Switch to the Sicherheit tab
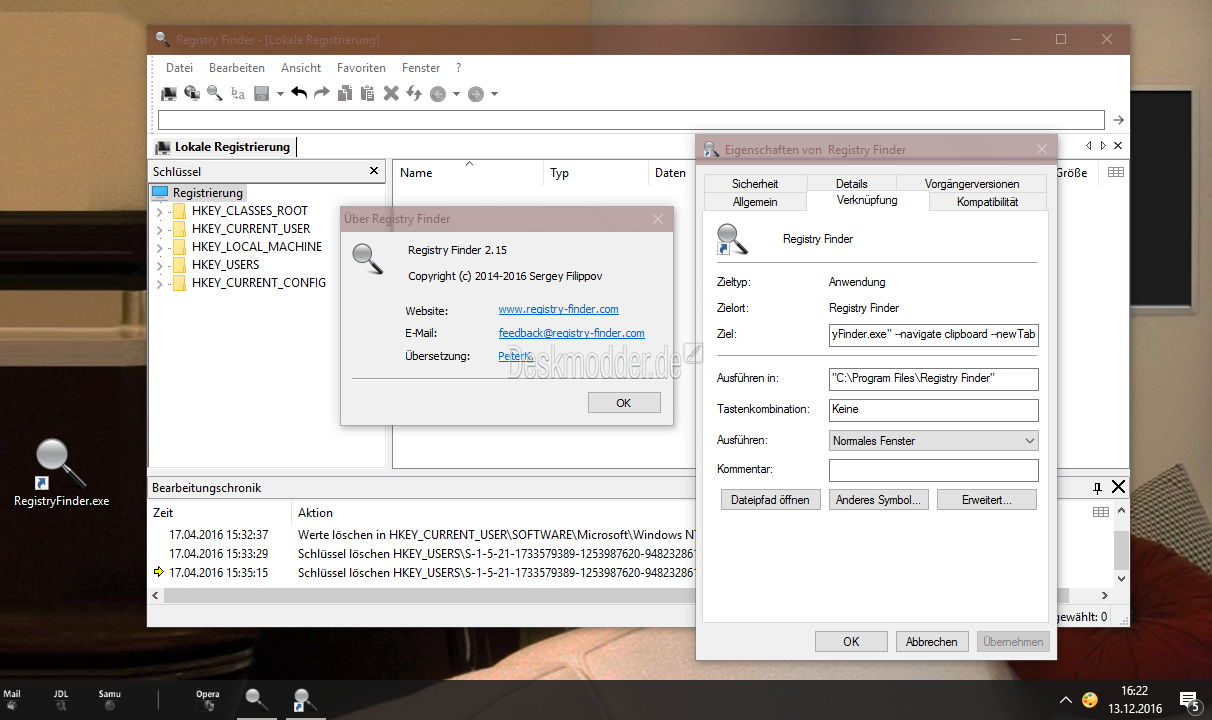Viewport: 1212px width, 720px height. coord(755,184)
